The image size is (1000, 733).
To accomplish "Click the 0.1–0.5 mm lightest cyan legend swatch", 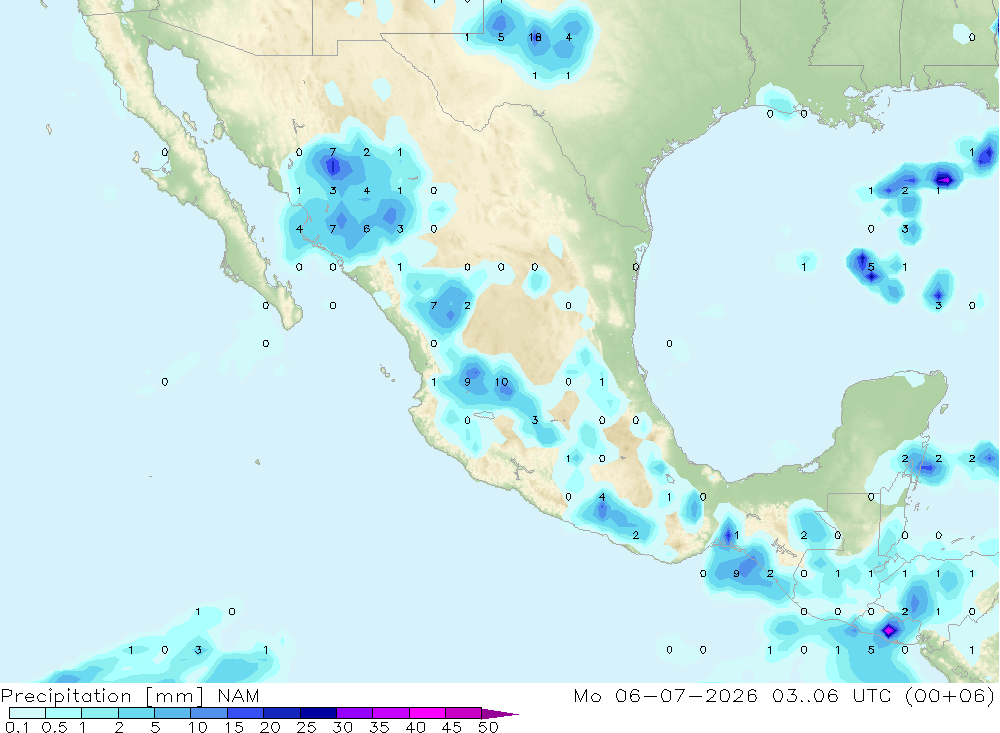I will [27, 713].
